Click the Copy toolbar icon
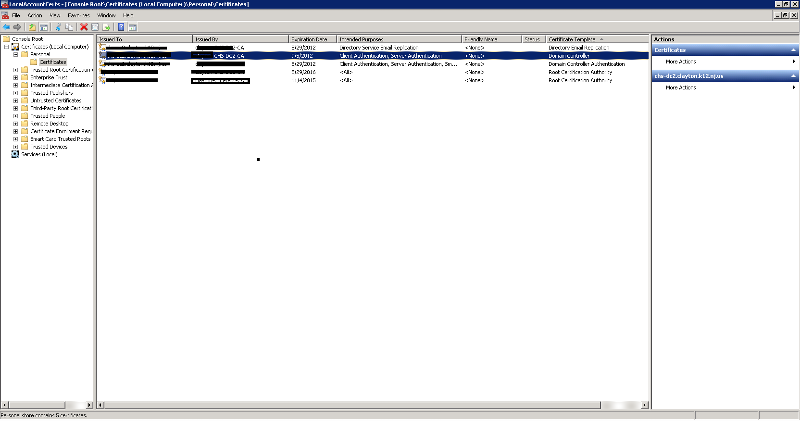The height and width of the screenshot is (421, 800). coord(69,27)
